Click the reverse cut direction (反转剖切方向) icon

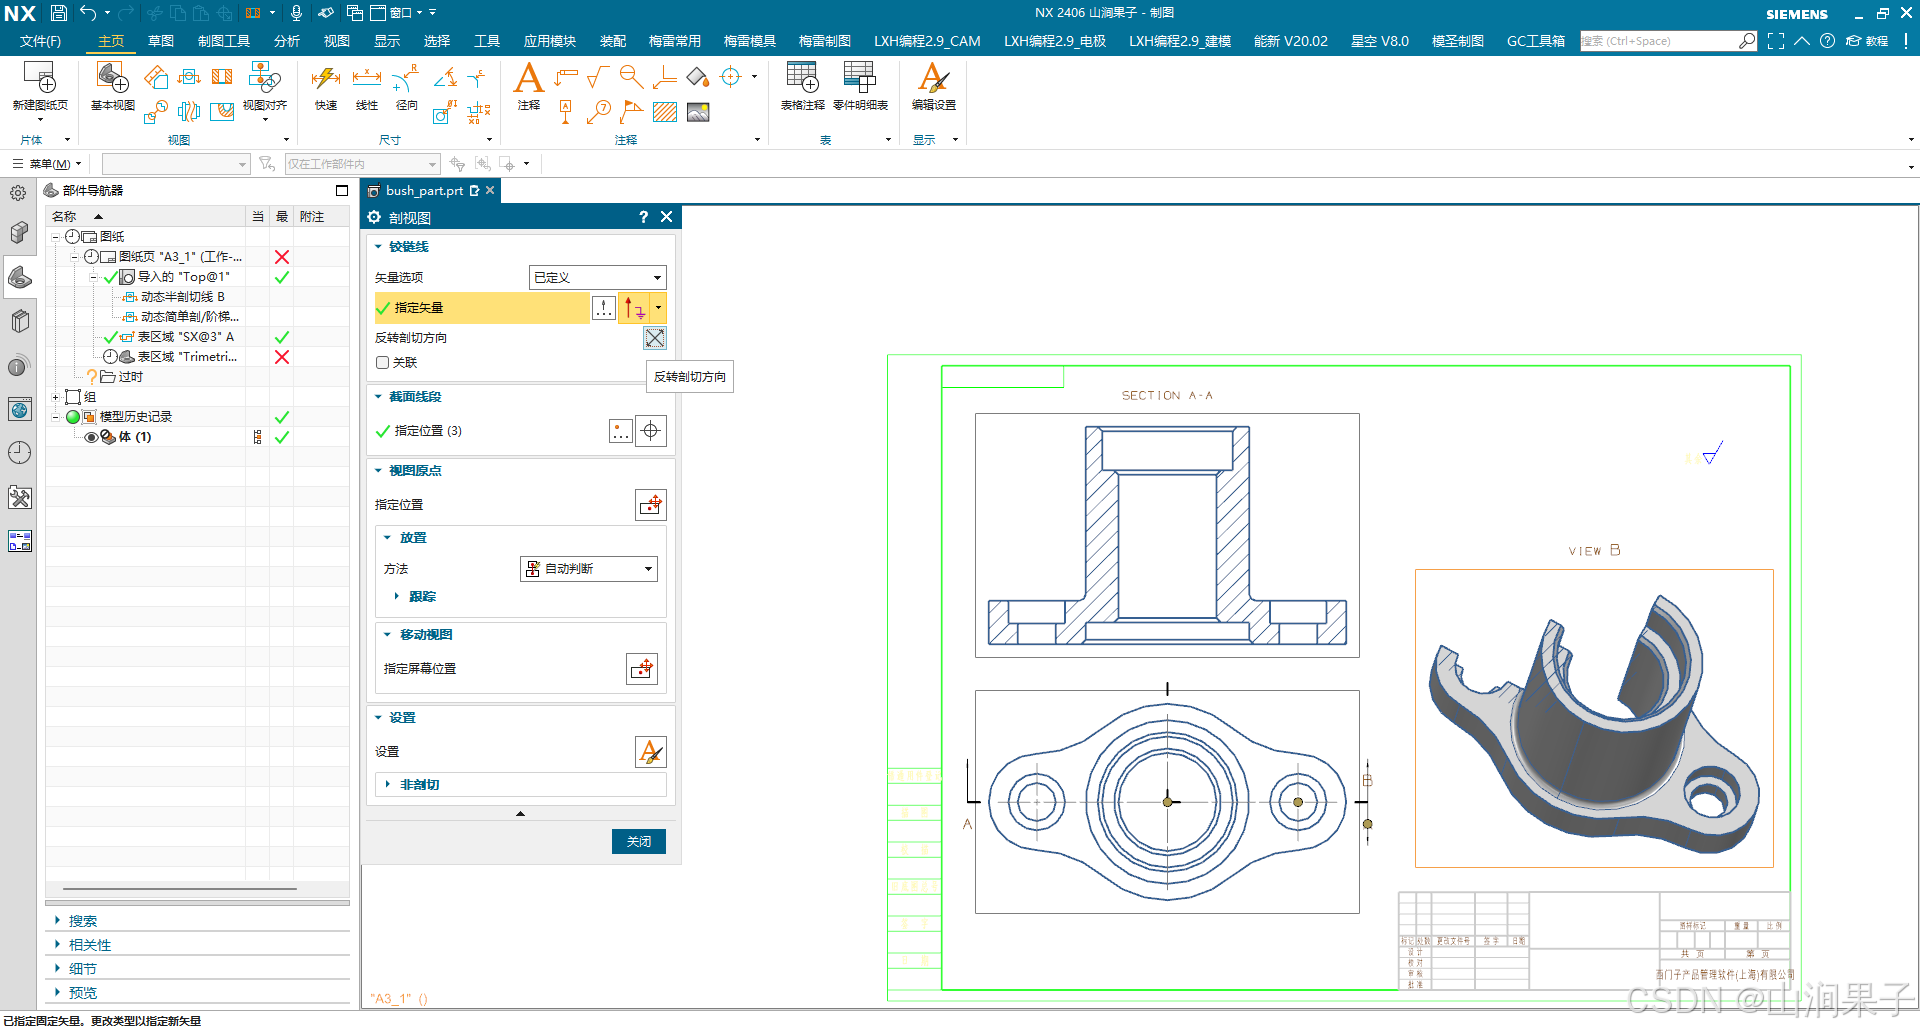coord(654,338)
